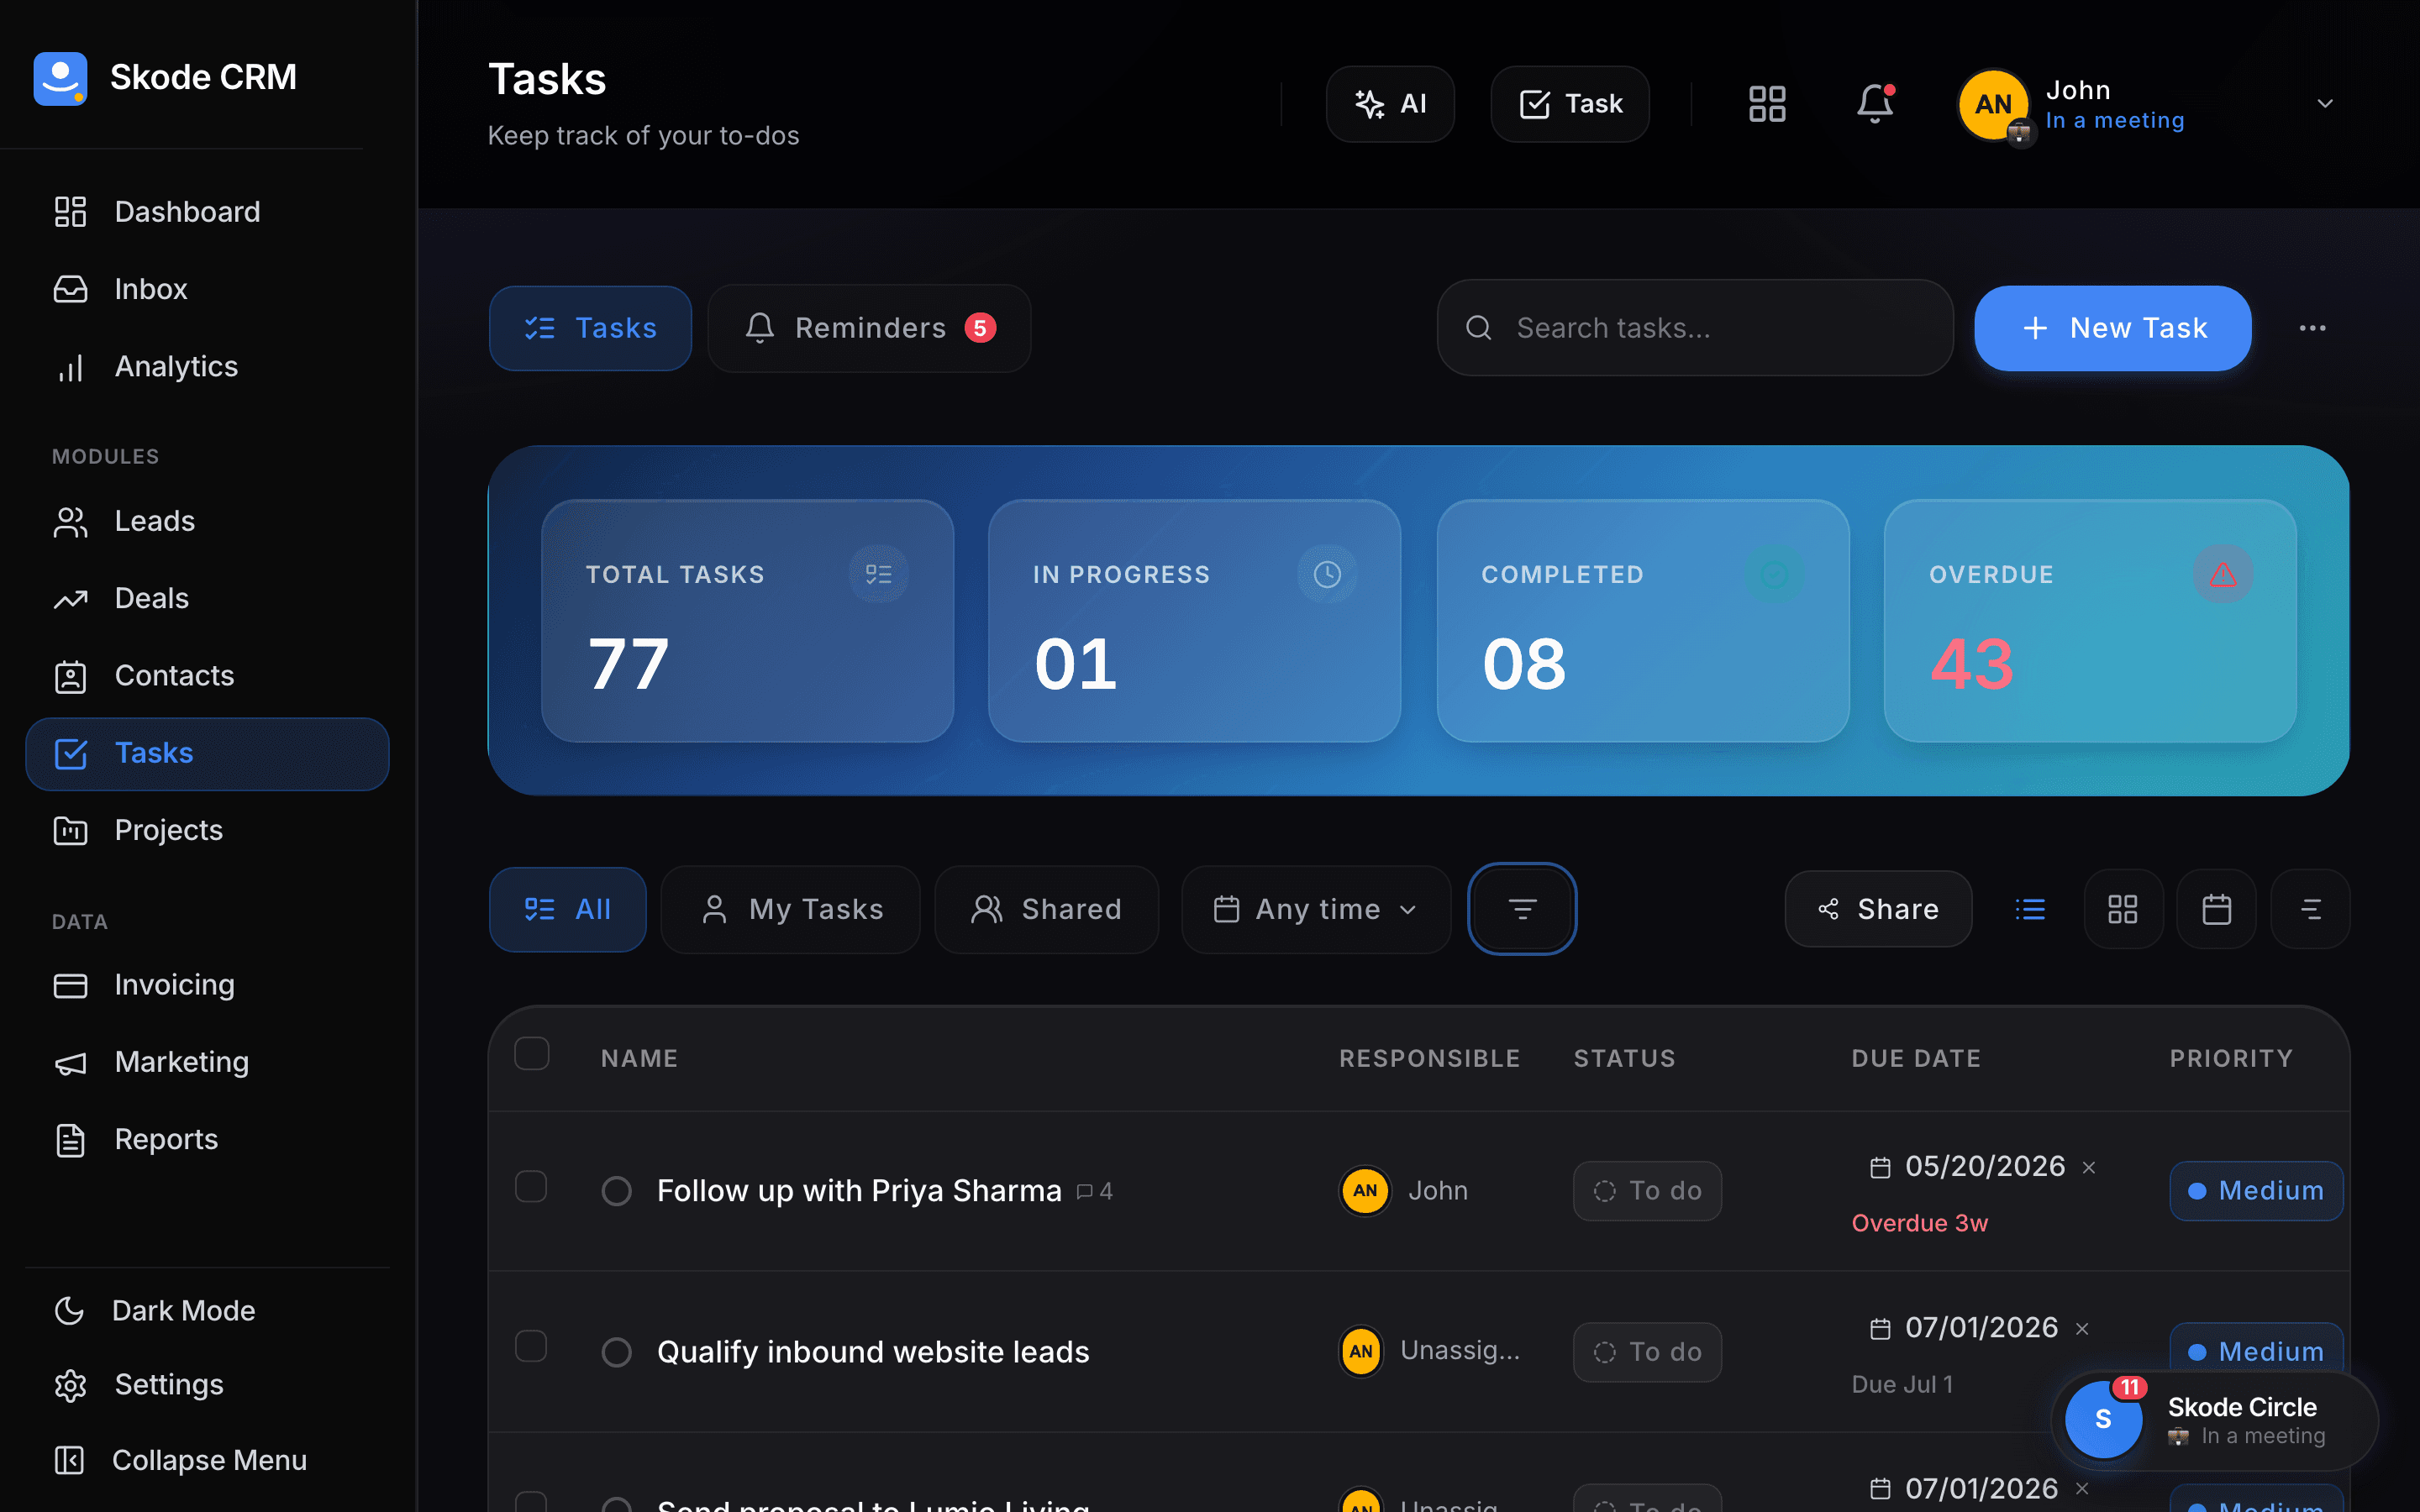2420x1512 pixels.
Task: Sort by the Due Date column header
Action: pyautogui.click(x=1915, y=1058)
